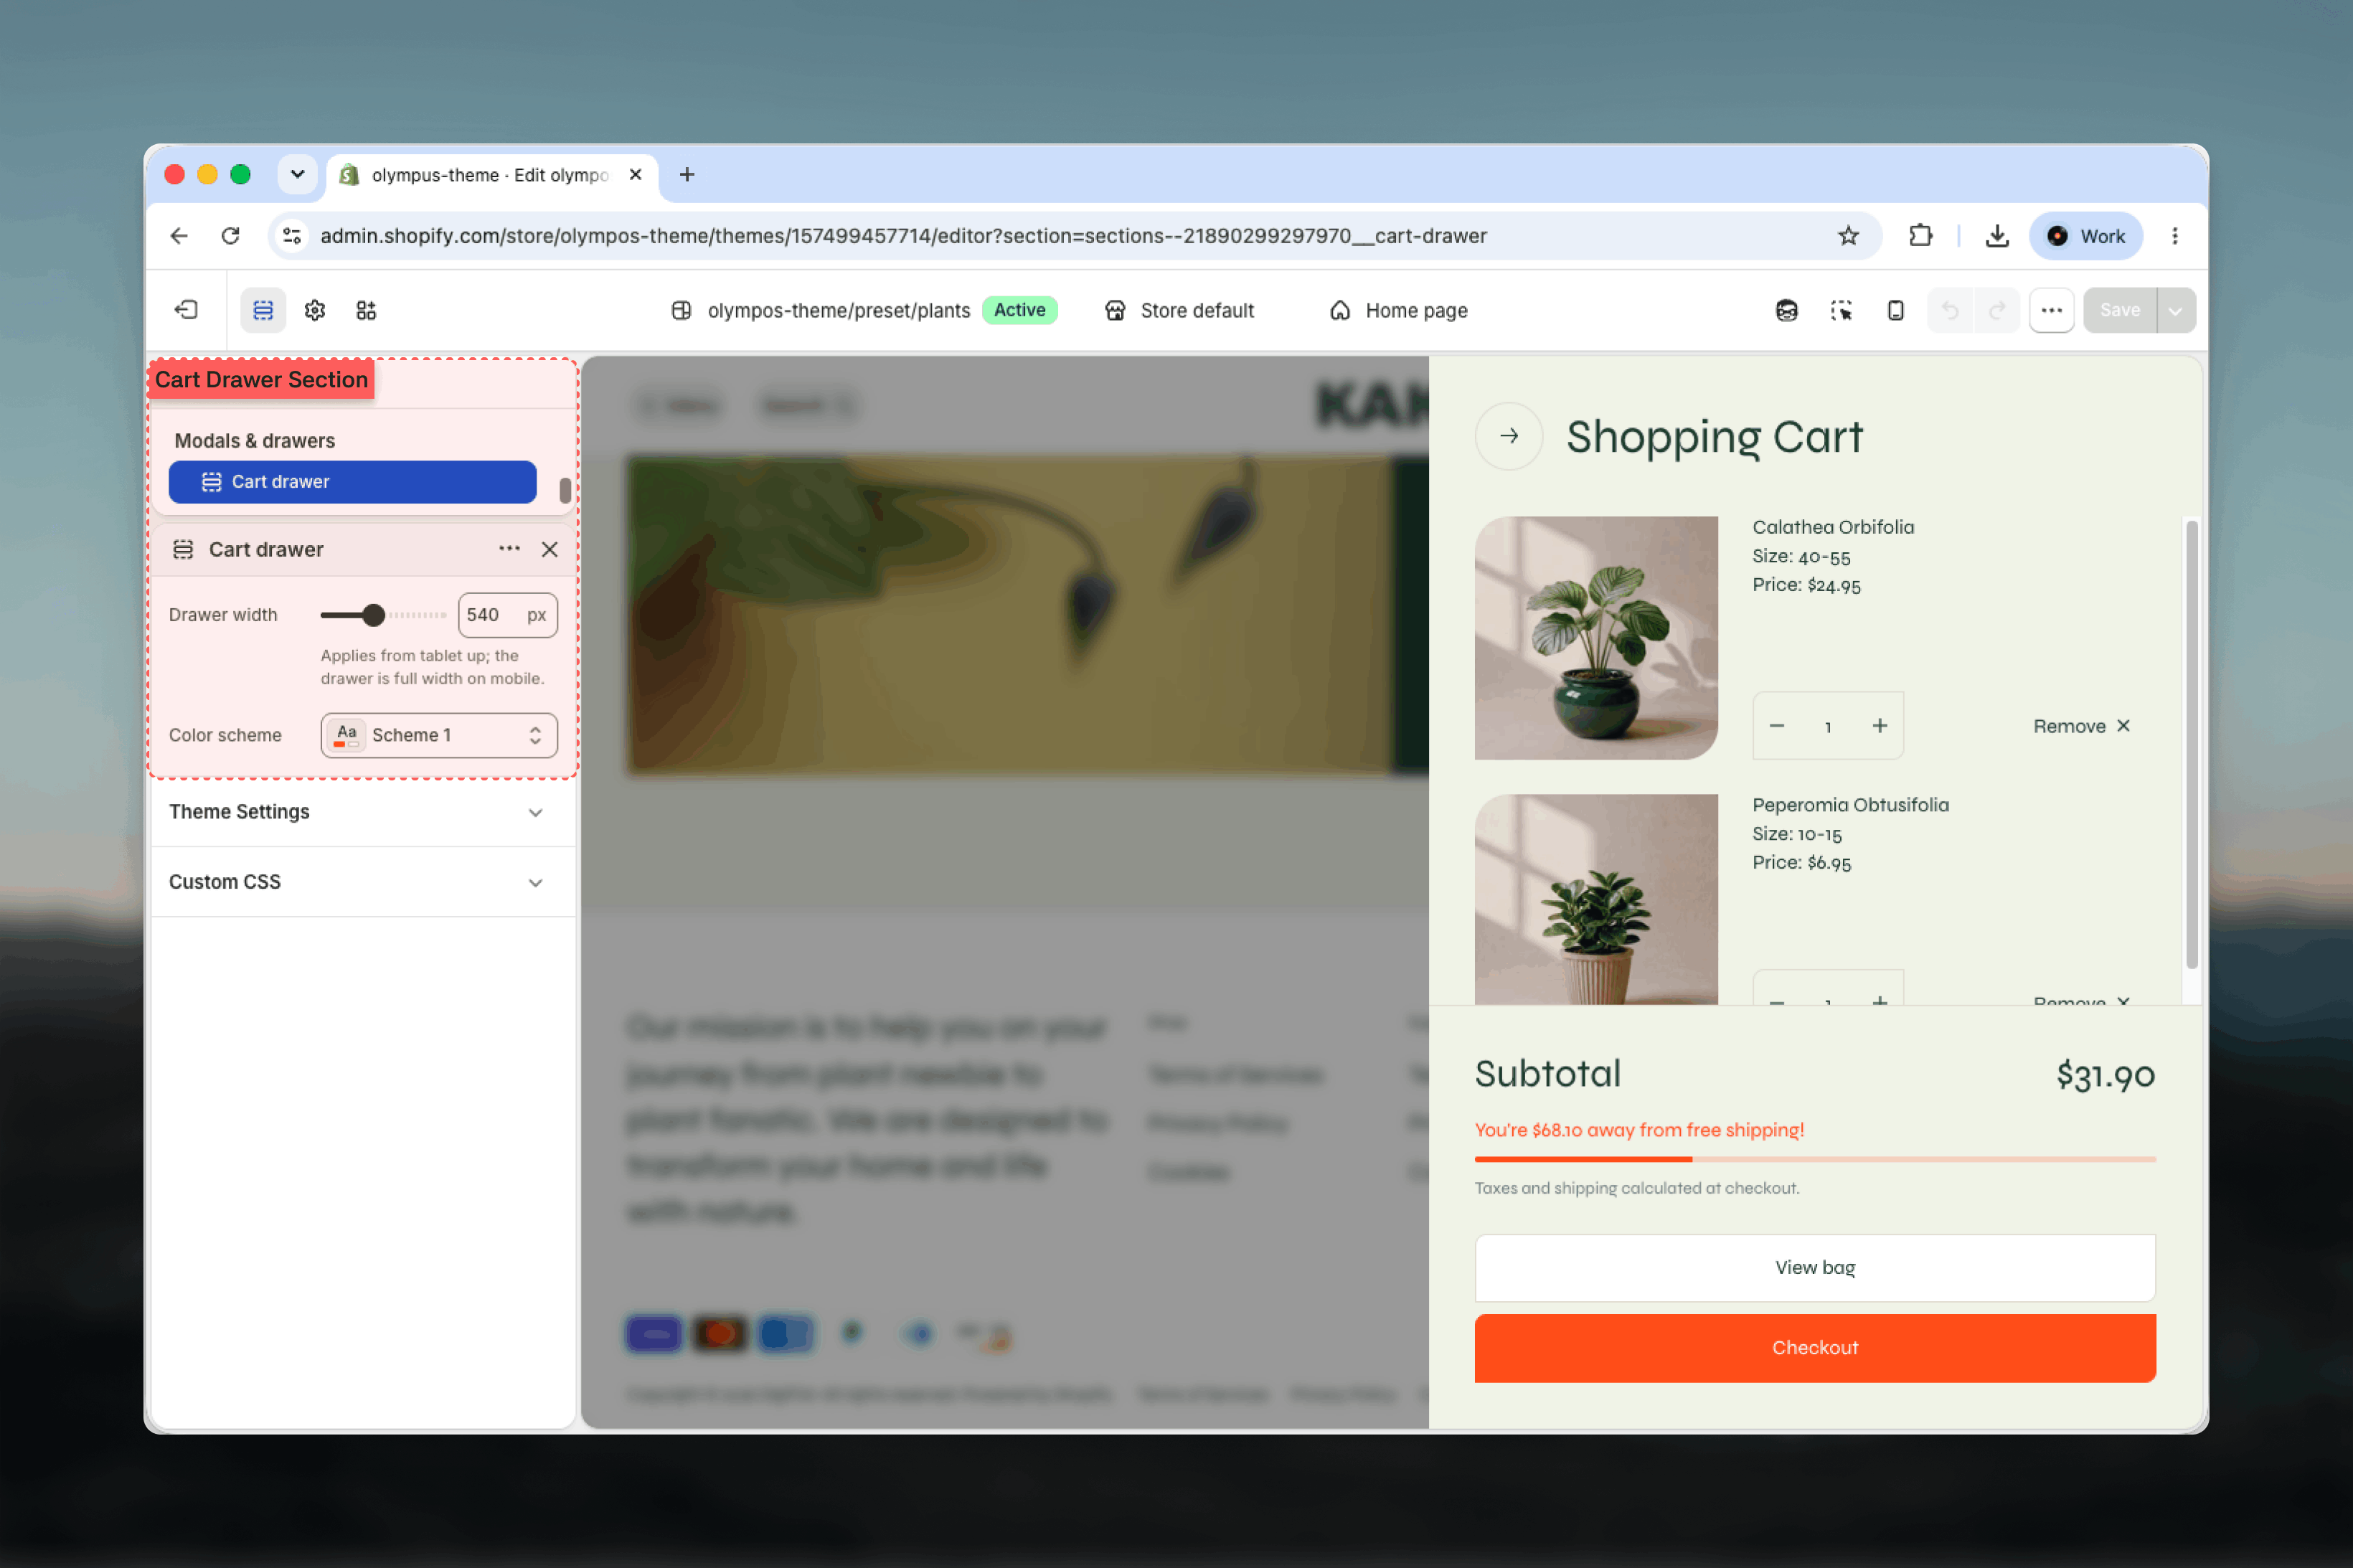The height and width of the screenshot is (1568, 2353).
Task: Click the Save button
Action: pos(2120,310)
